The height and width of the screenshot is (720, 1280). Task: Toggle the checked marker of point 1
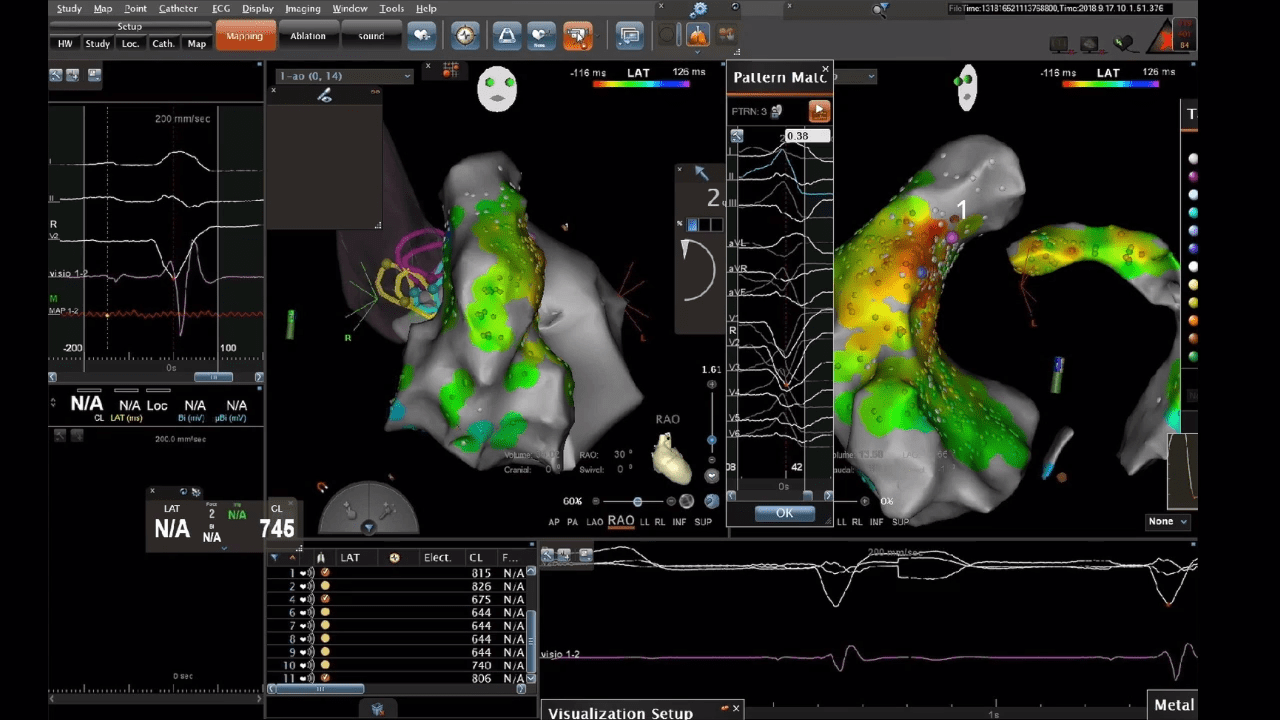325,573
